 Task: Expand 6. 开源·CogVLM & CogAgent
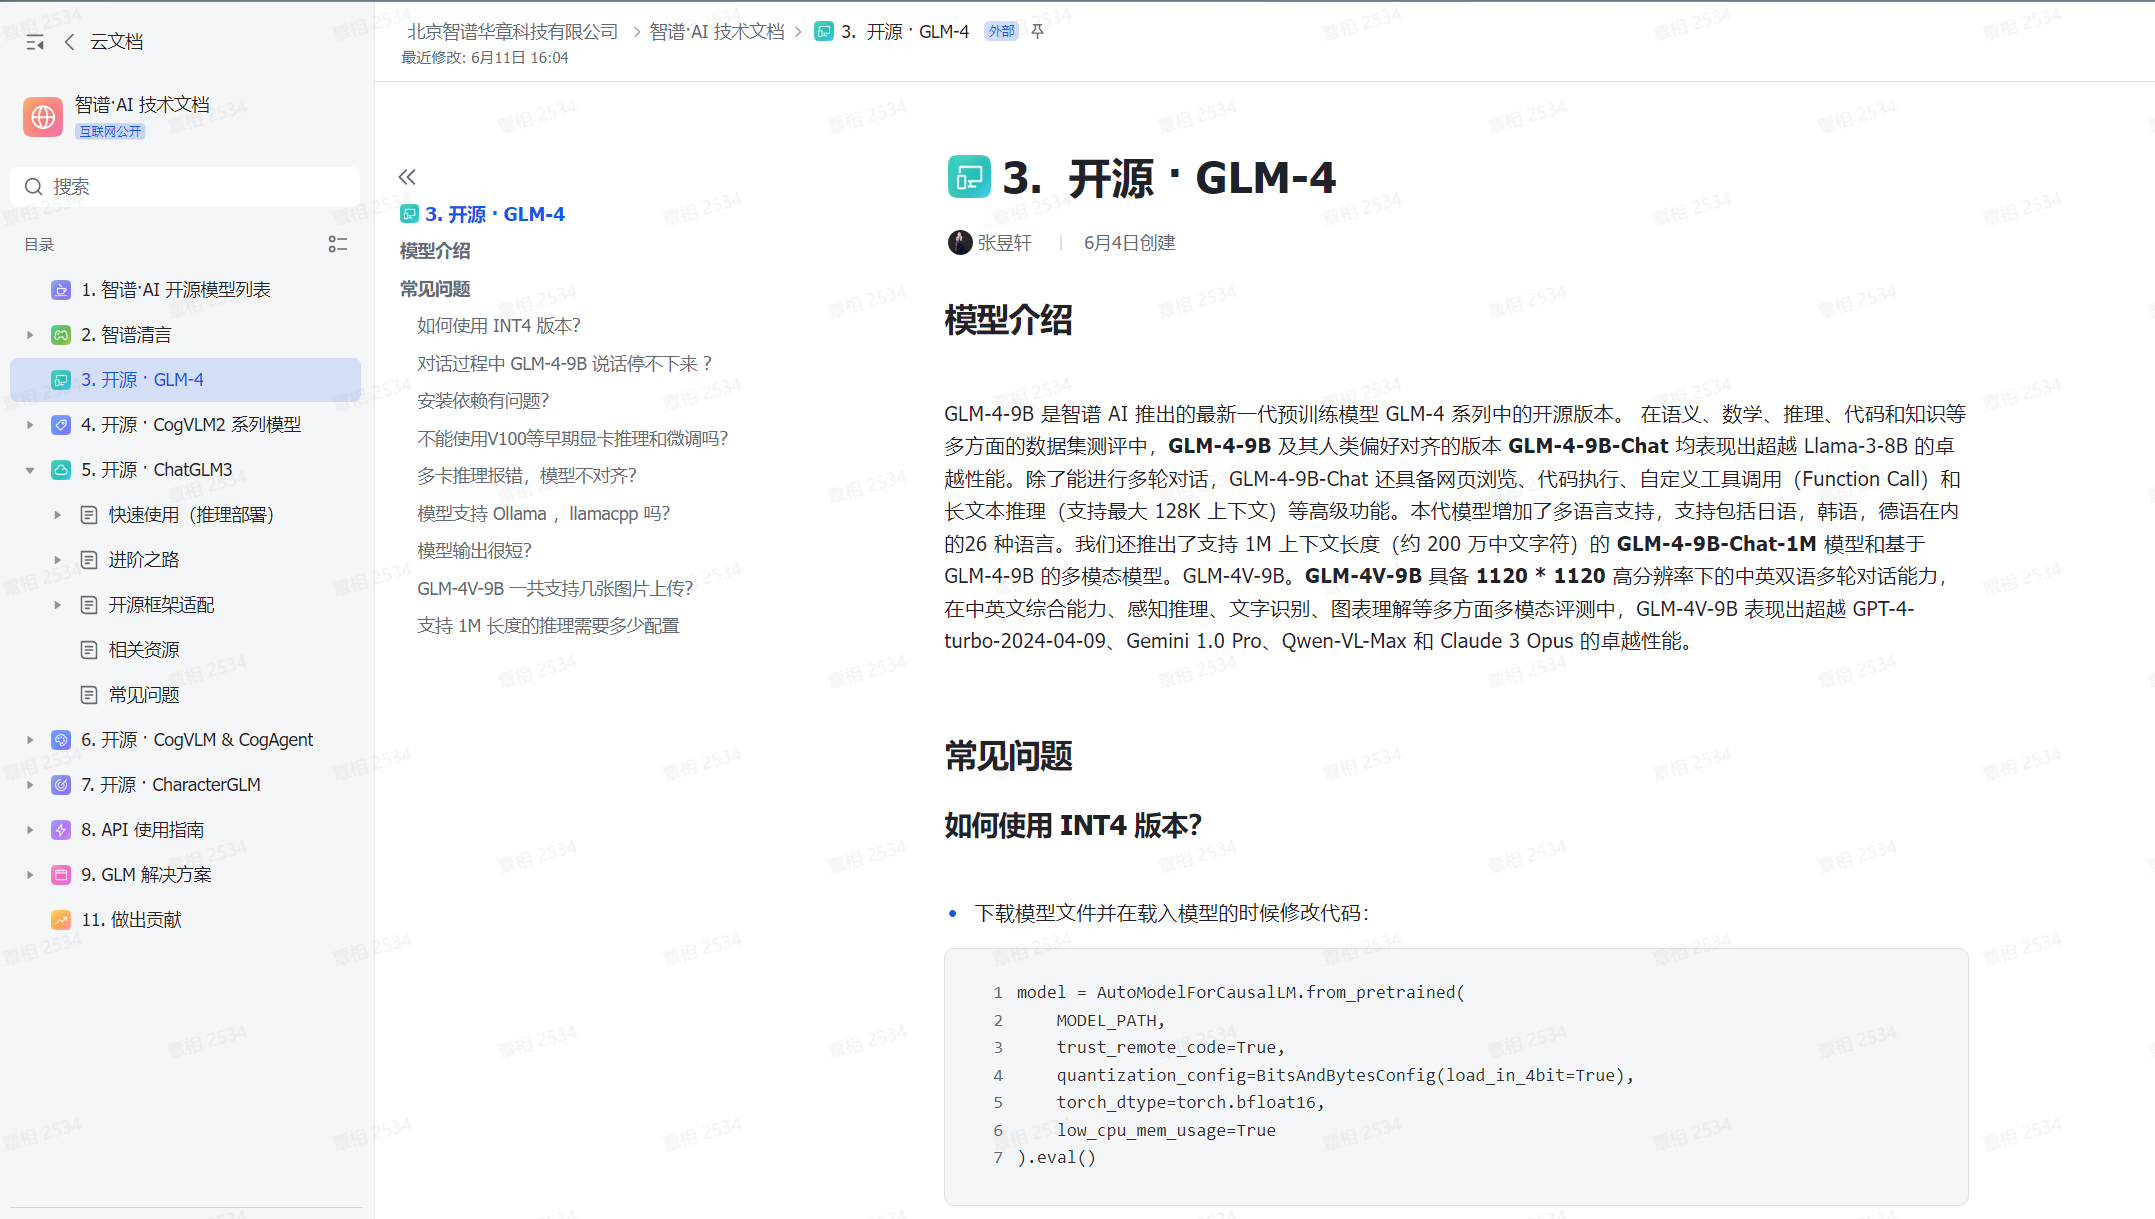(29, 739)
